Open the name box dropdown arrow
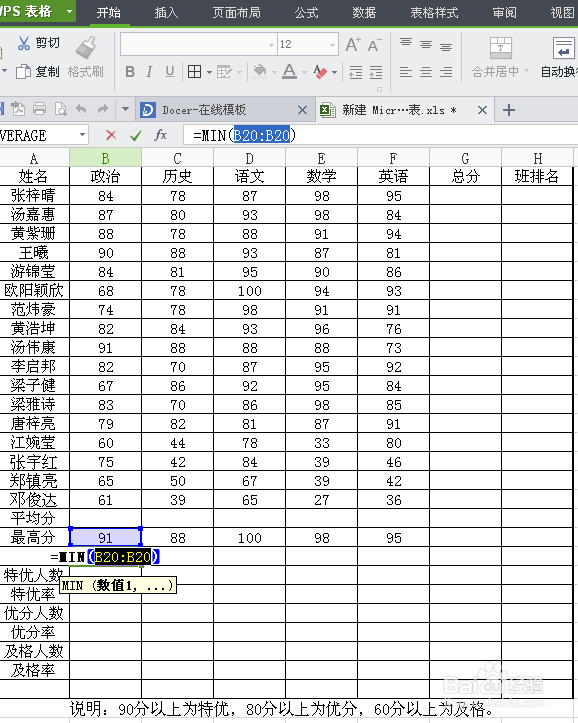The width and height of the screenshot is (578, 723). tap(82, 135)
